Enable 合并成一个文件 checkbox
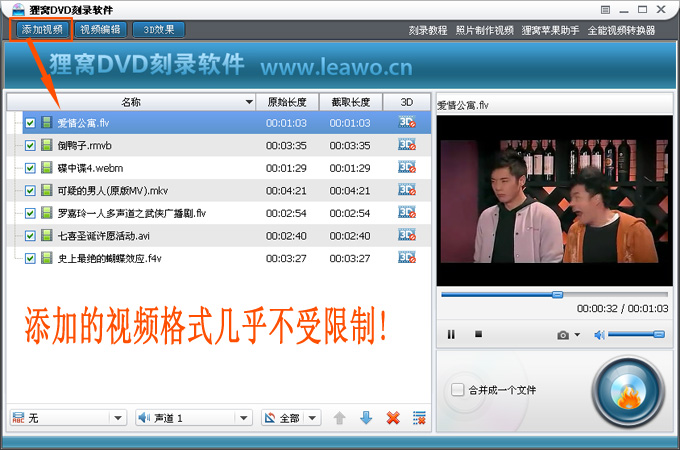The height and width of the screenshot is (450, 680). [x=457, y=390]
